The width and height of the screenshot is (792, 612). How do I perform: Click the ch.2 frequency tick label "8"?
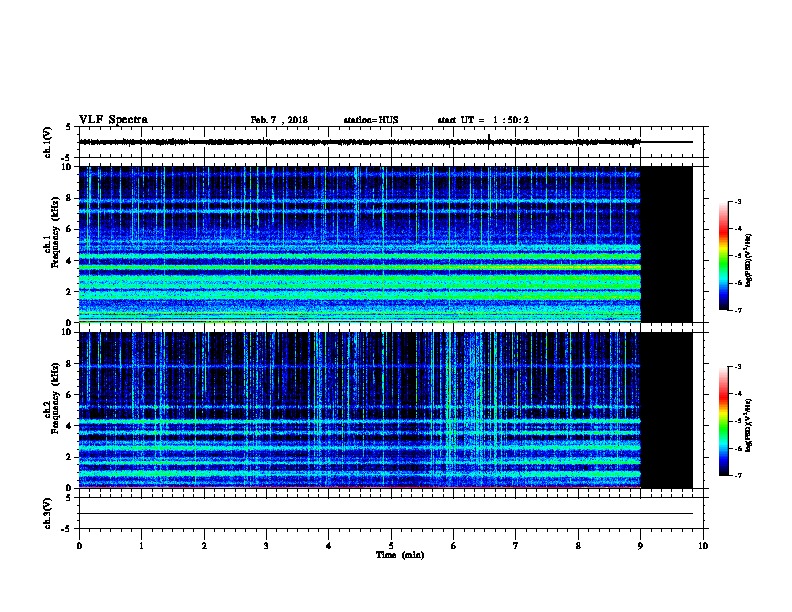tap(70, 364)
